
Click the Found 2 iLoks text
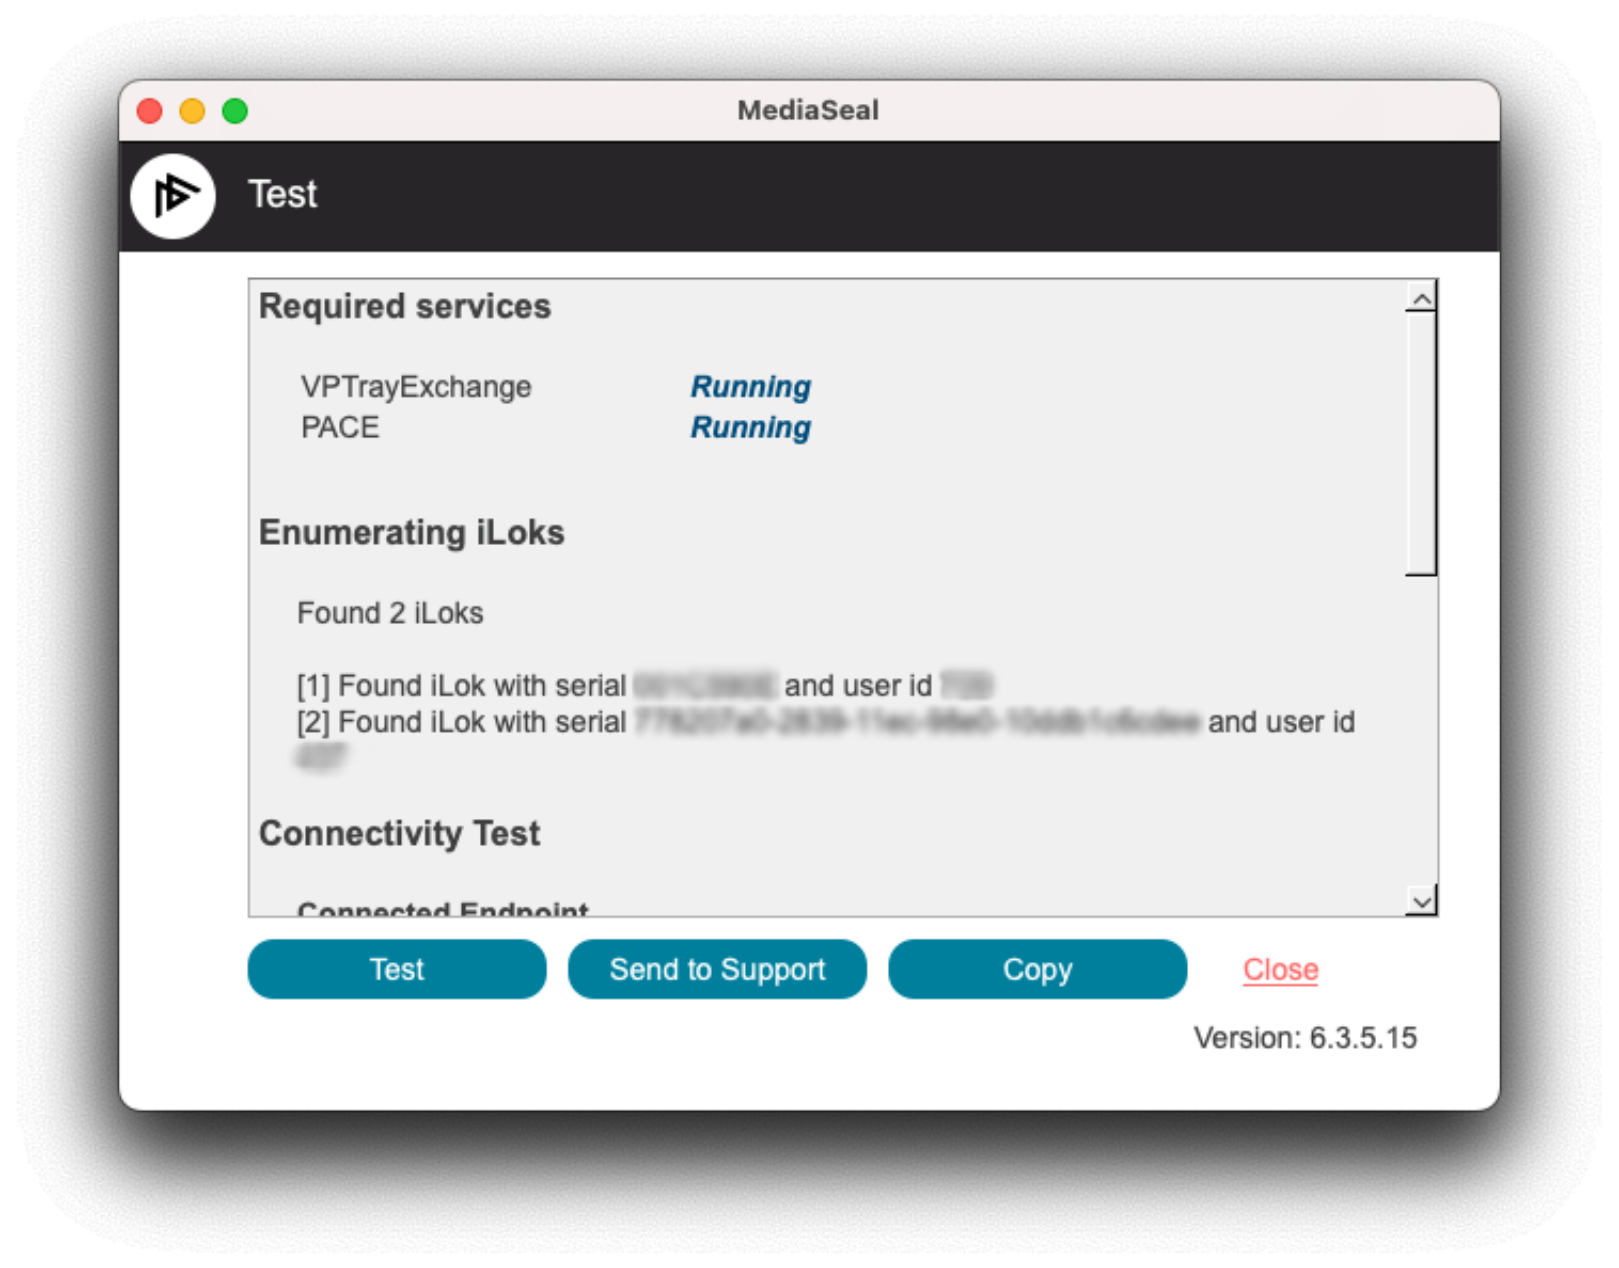click(390, 613)
